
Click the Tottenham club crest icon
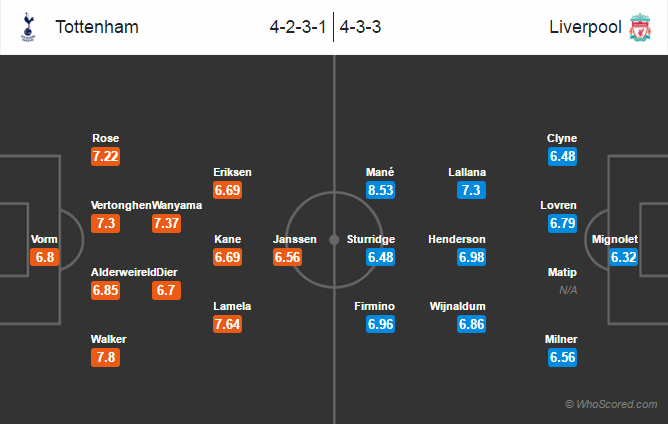point(28,27)
